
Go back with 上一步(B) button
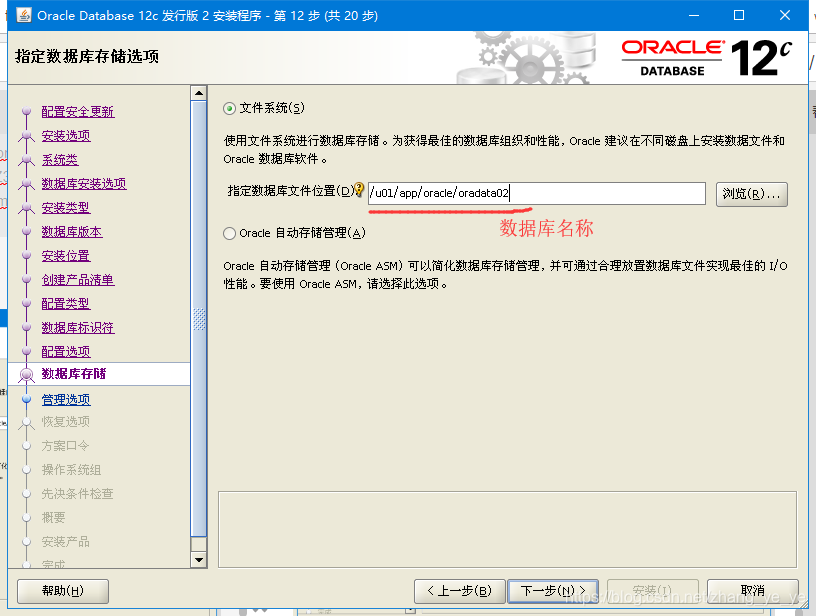(x=460, y=591)
